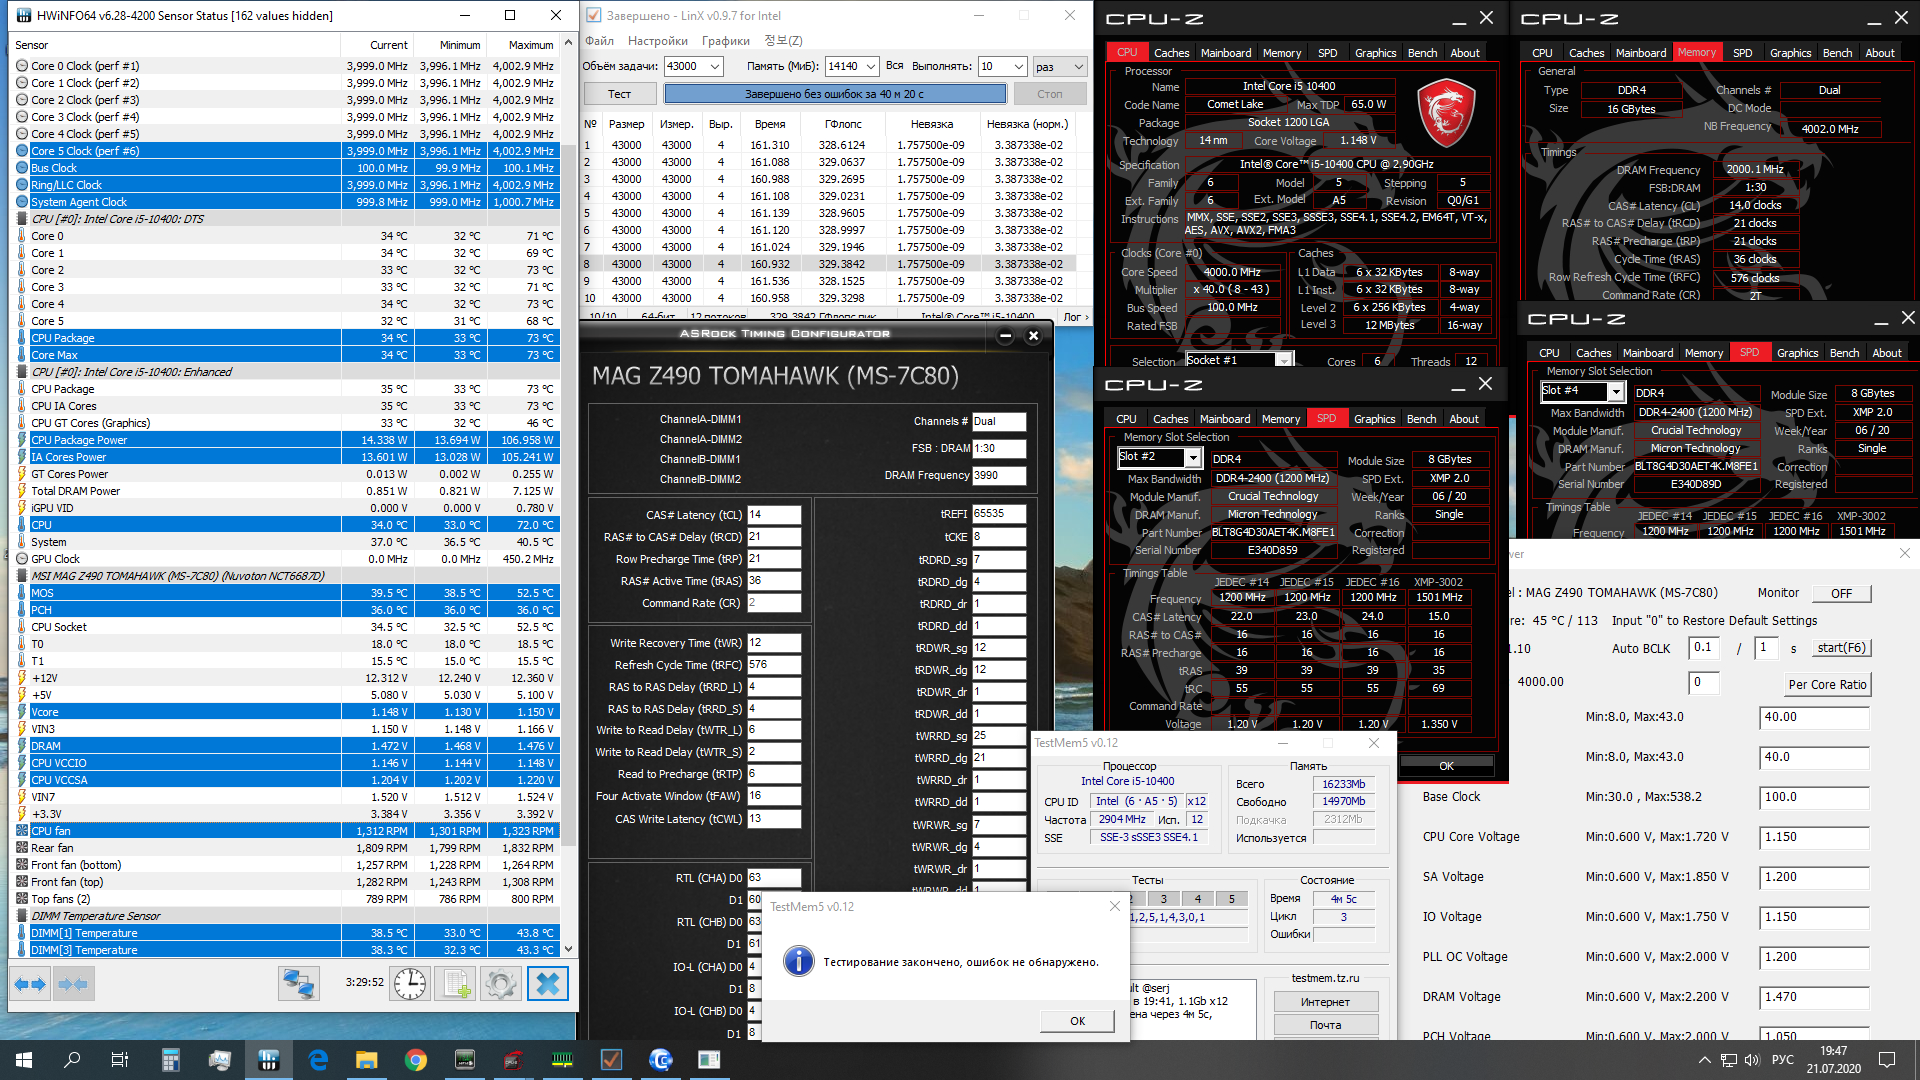The width and height of the screenshot is (1920, 1080).
Task: Select test number 4 toggle in TestMem5
Action: [x=1197, y=898]
